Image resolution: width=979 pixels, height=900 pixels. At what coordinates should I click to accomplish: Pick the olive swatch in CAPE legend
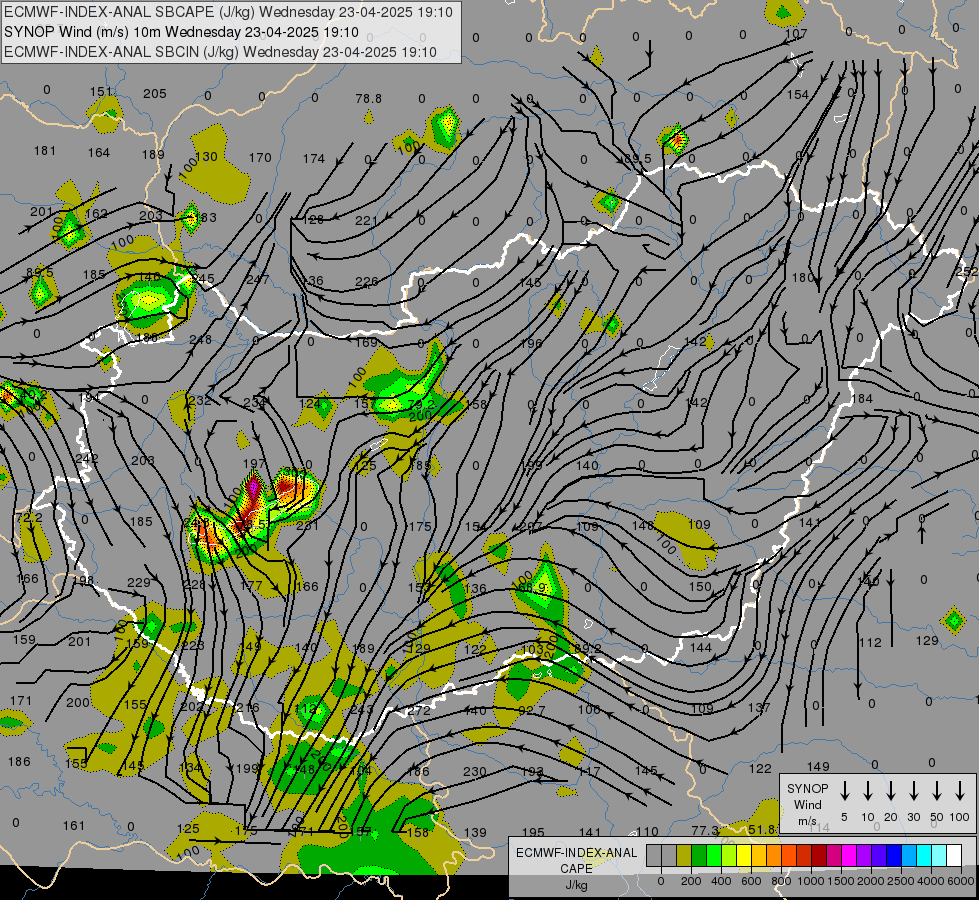click(684, 855)
